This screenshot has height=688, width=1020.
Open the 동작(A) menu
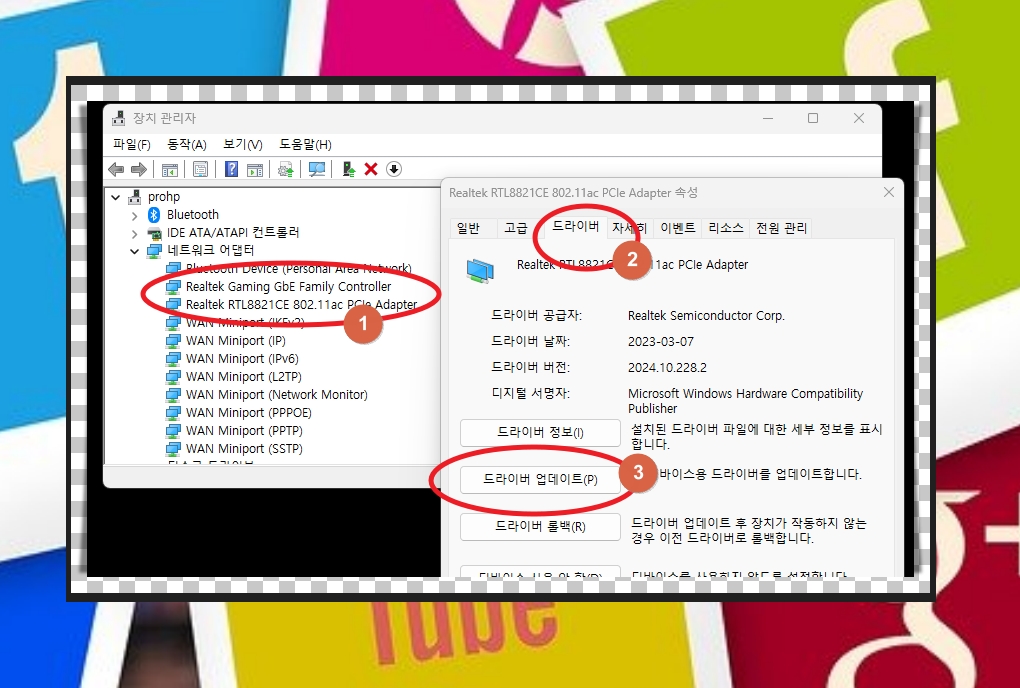pyautogui.click(x=187, y=144)
